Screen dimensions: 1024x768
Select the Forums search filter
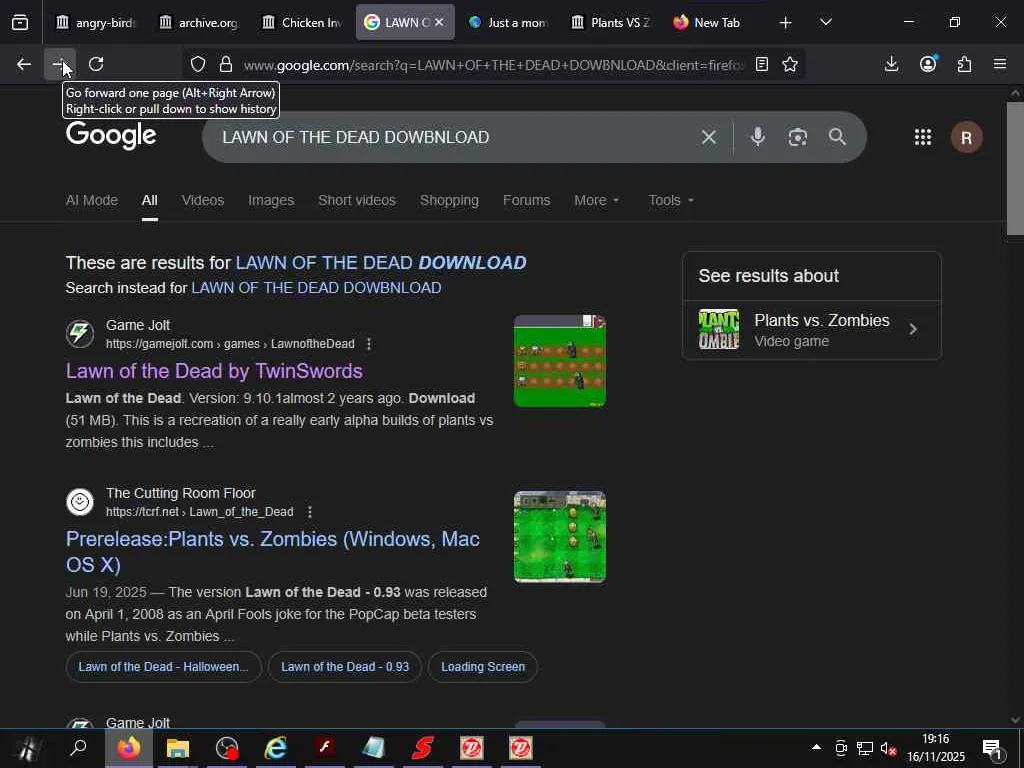pos(526,200)
